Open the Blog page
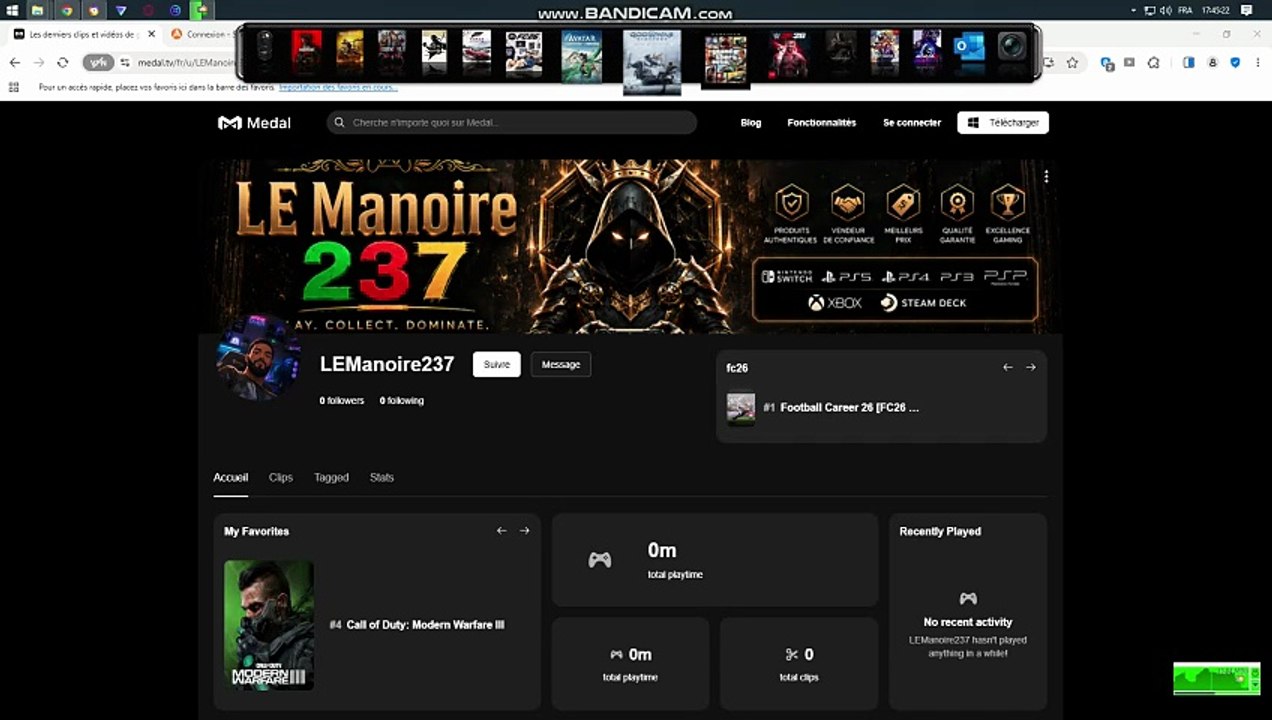 click(750, 123)
